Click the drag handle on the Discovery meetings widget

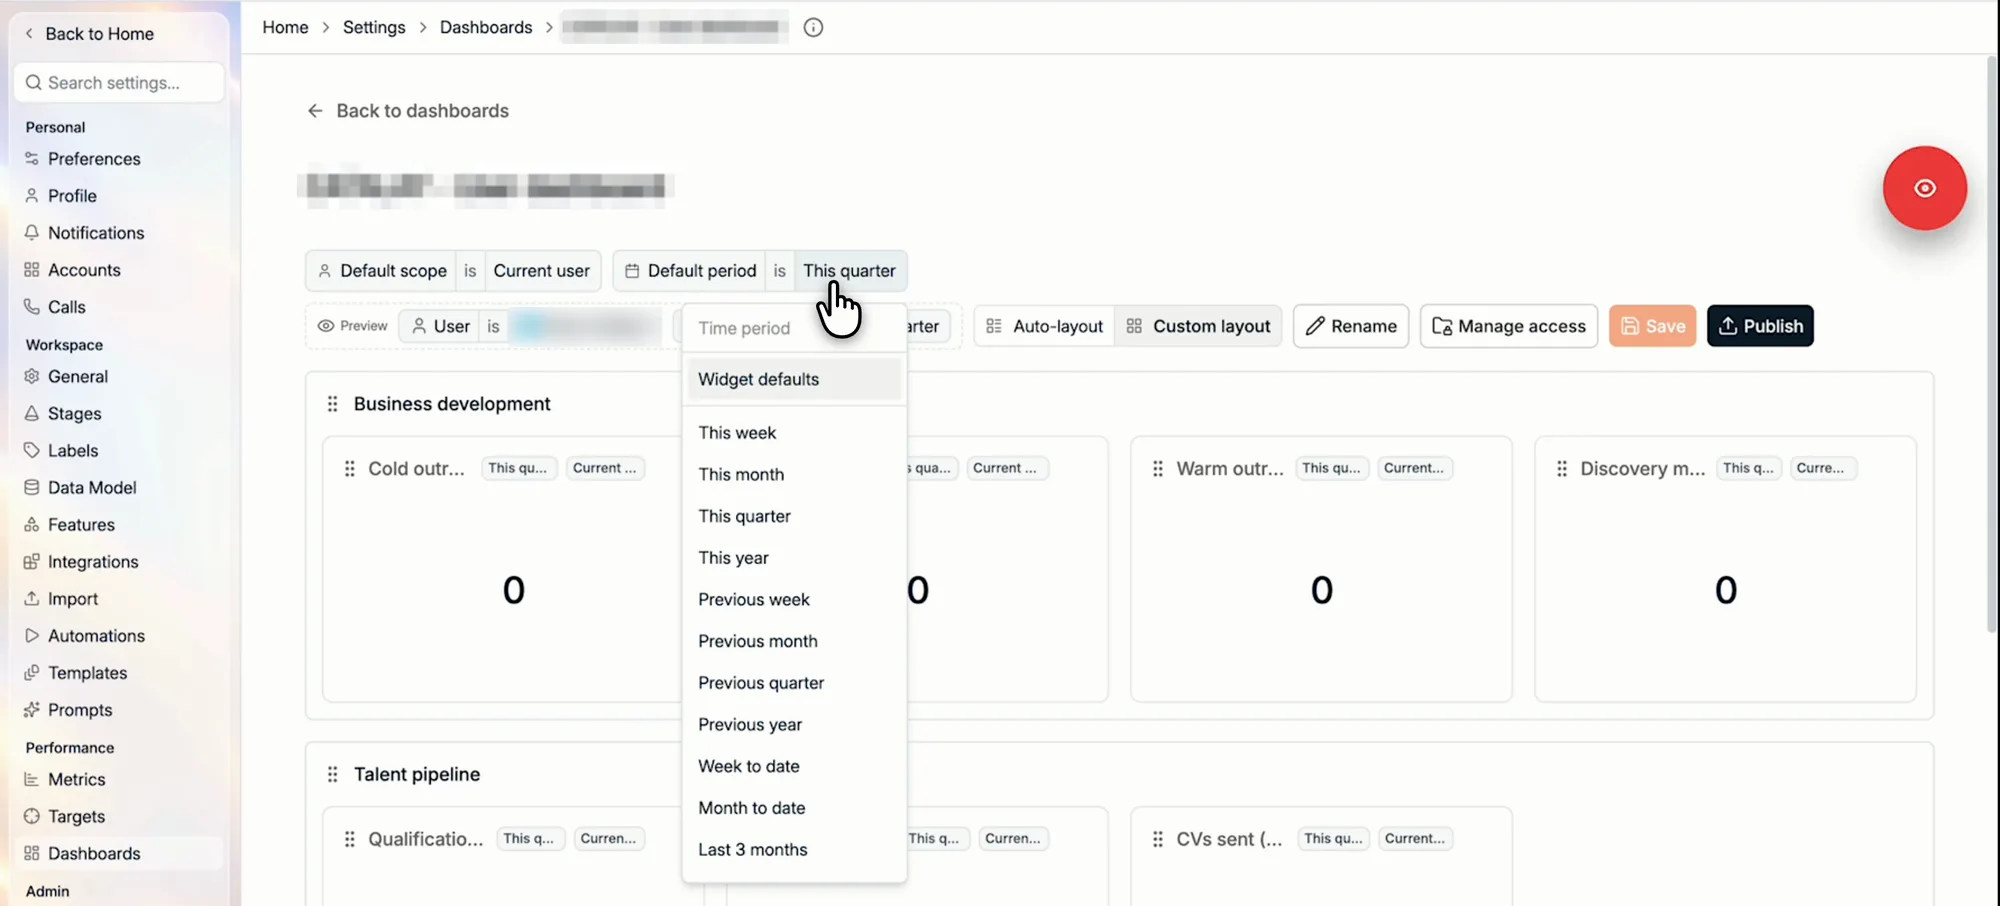click(x=1561, y=468)
